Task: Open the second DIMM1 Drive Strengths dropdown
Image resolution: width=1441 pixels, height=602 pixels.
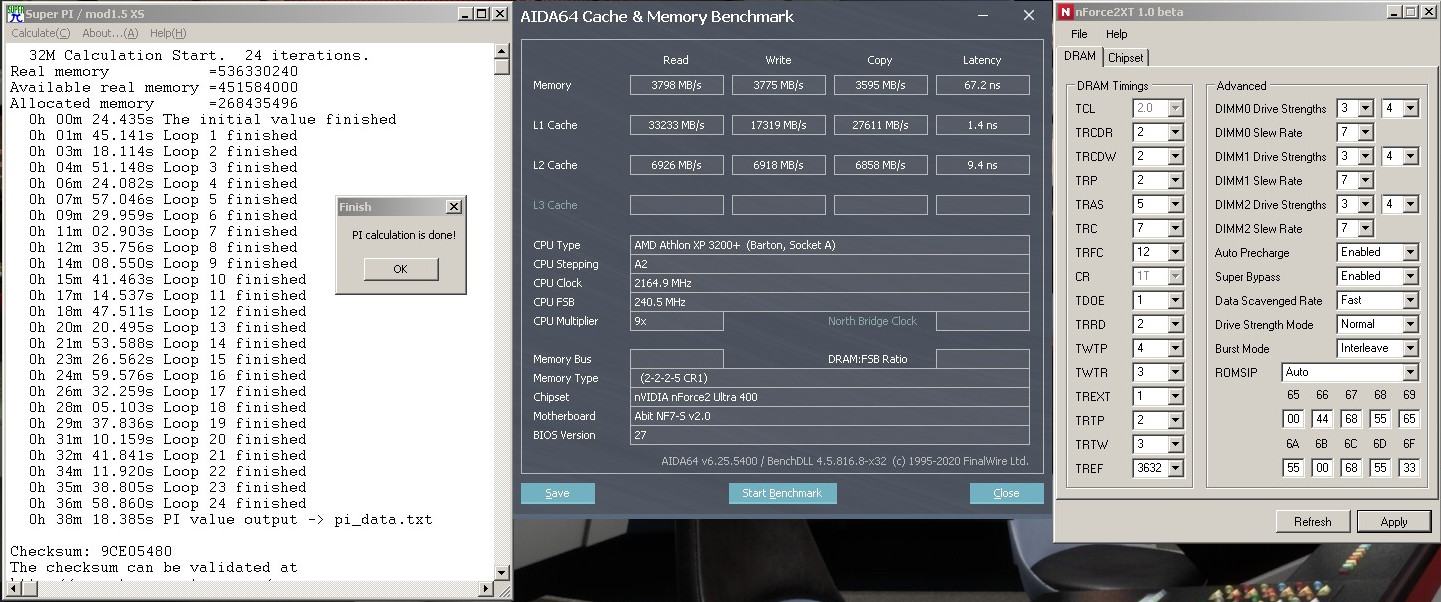Action: [x=1410, y=156]
